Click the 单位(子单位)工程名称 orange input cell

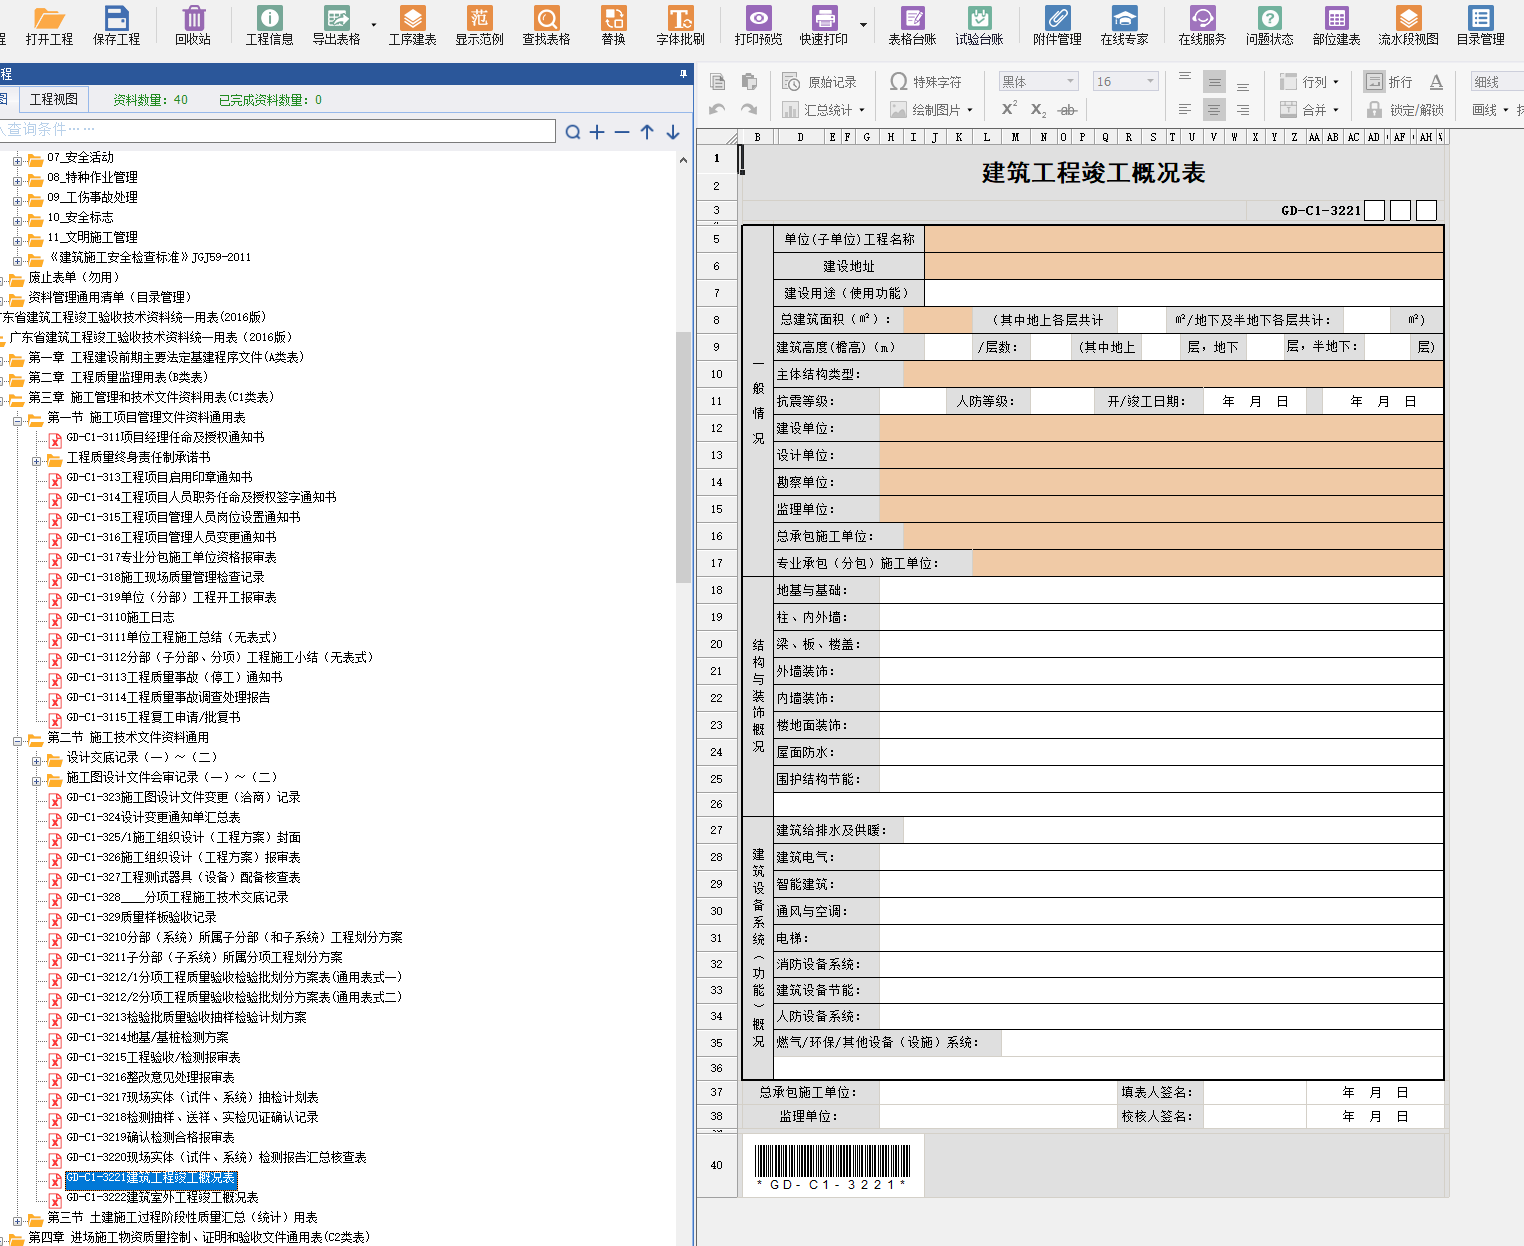(1184, 239)
